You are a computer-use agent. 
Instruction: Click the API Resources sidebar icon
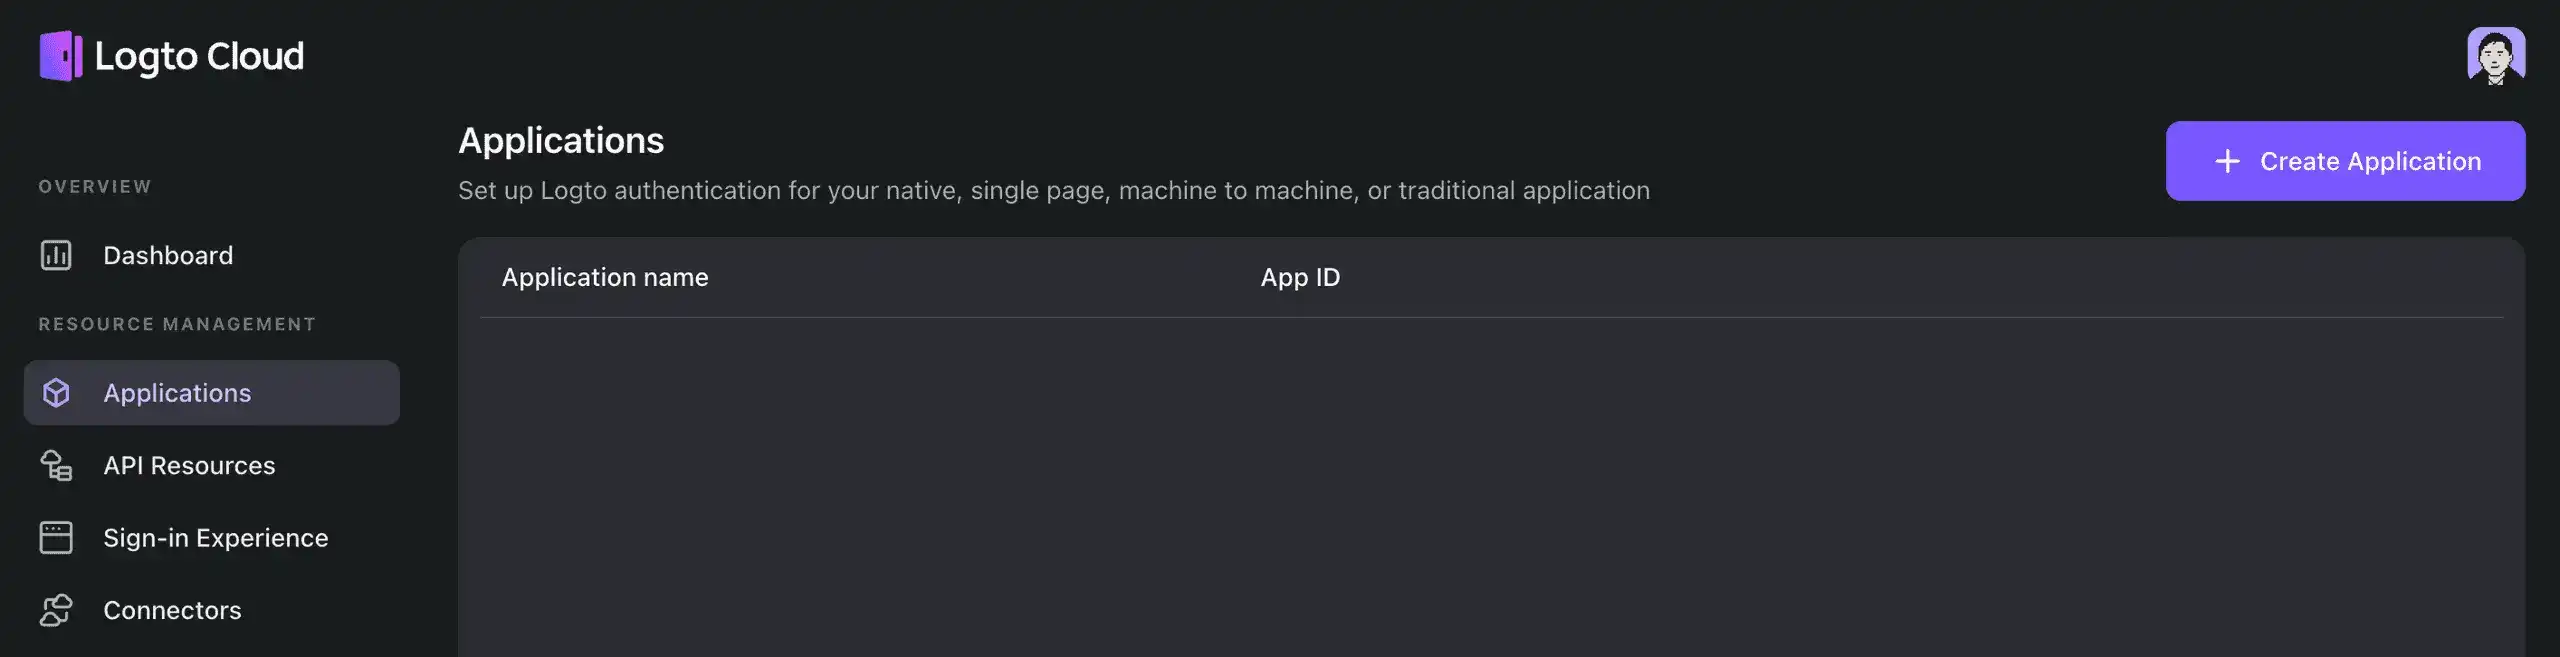tap(56, 466)
